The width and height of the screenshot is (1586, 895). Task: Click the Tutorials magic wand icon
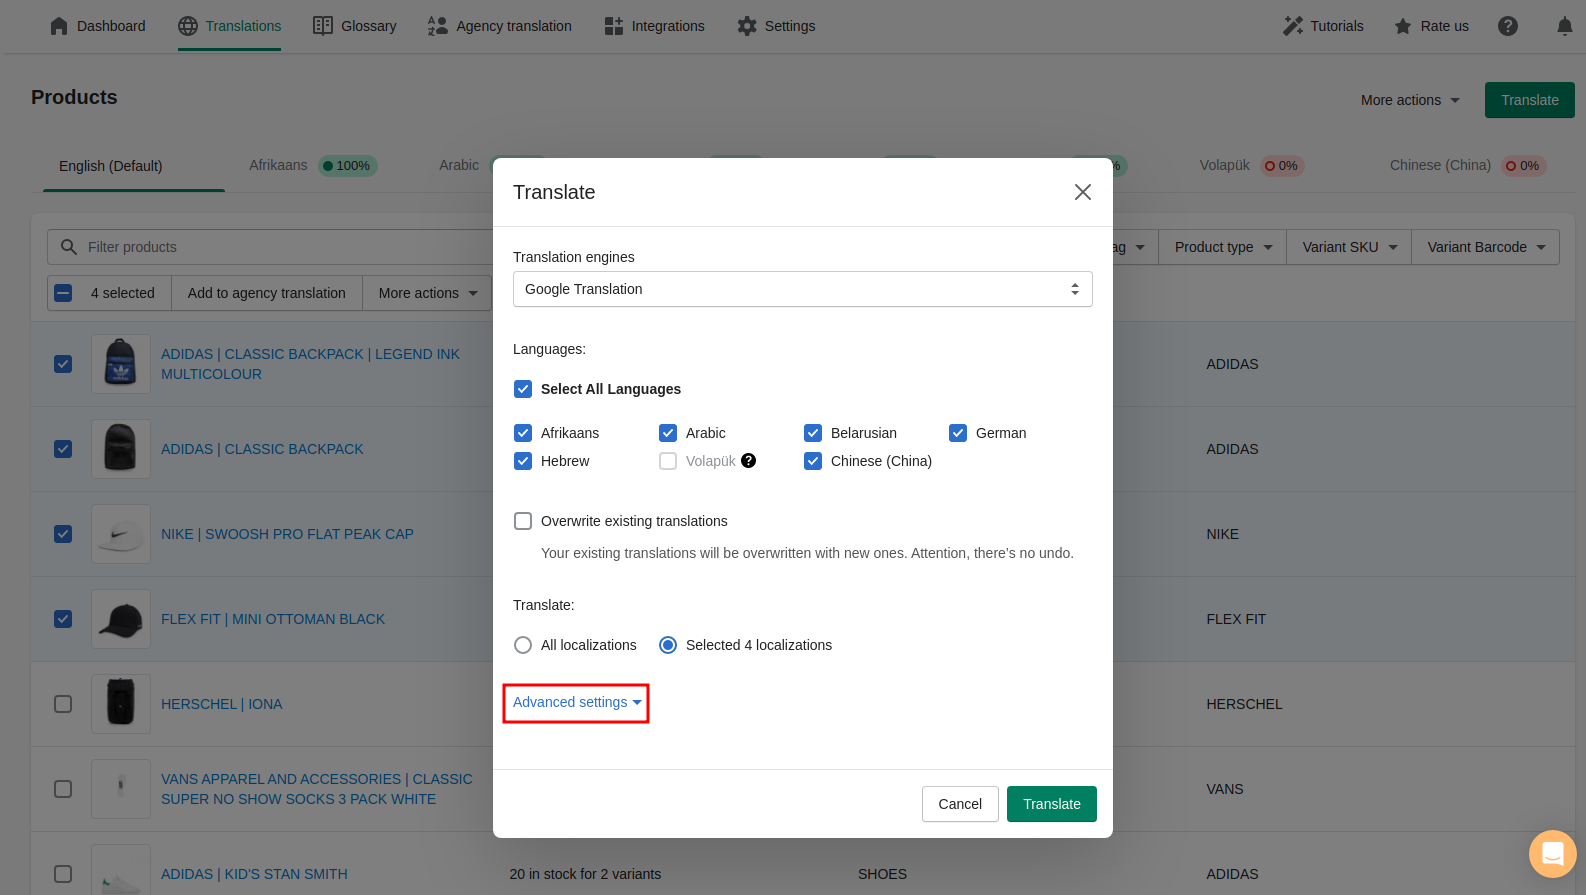[x=1293, y=26]
